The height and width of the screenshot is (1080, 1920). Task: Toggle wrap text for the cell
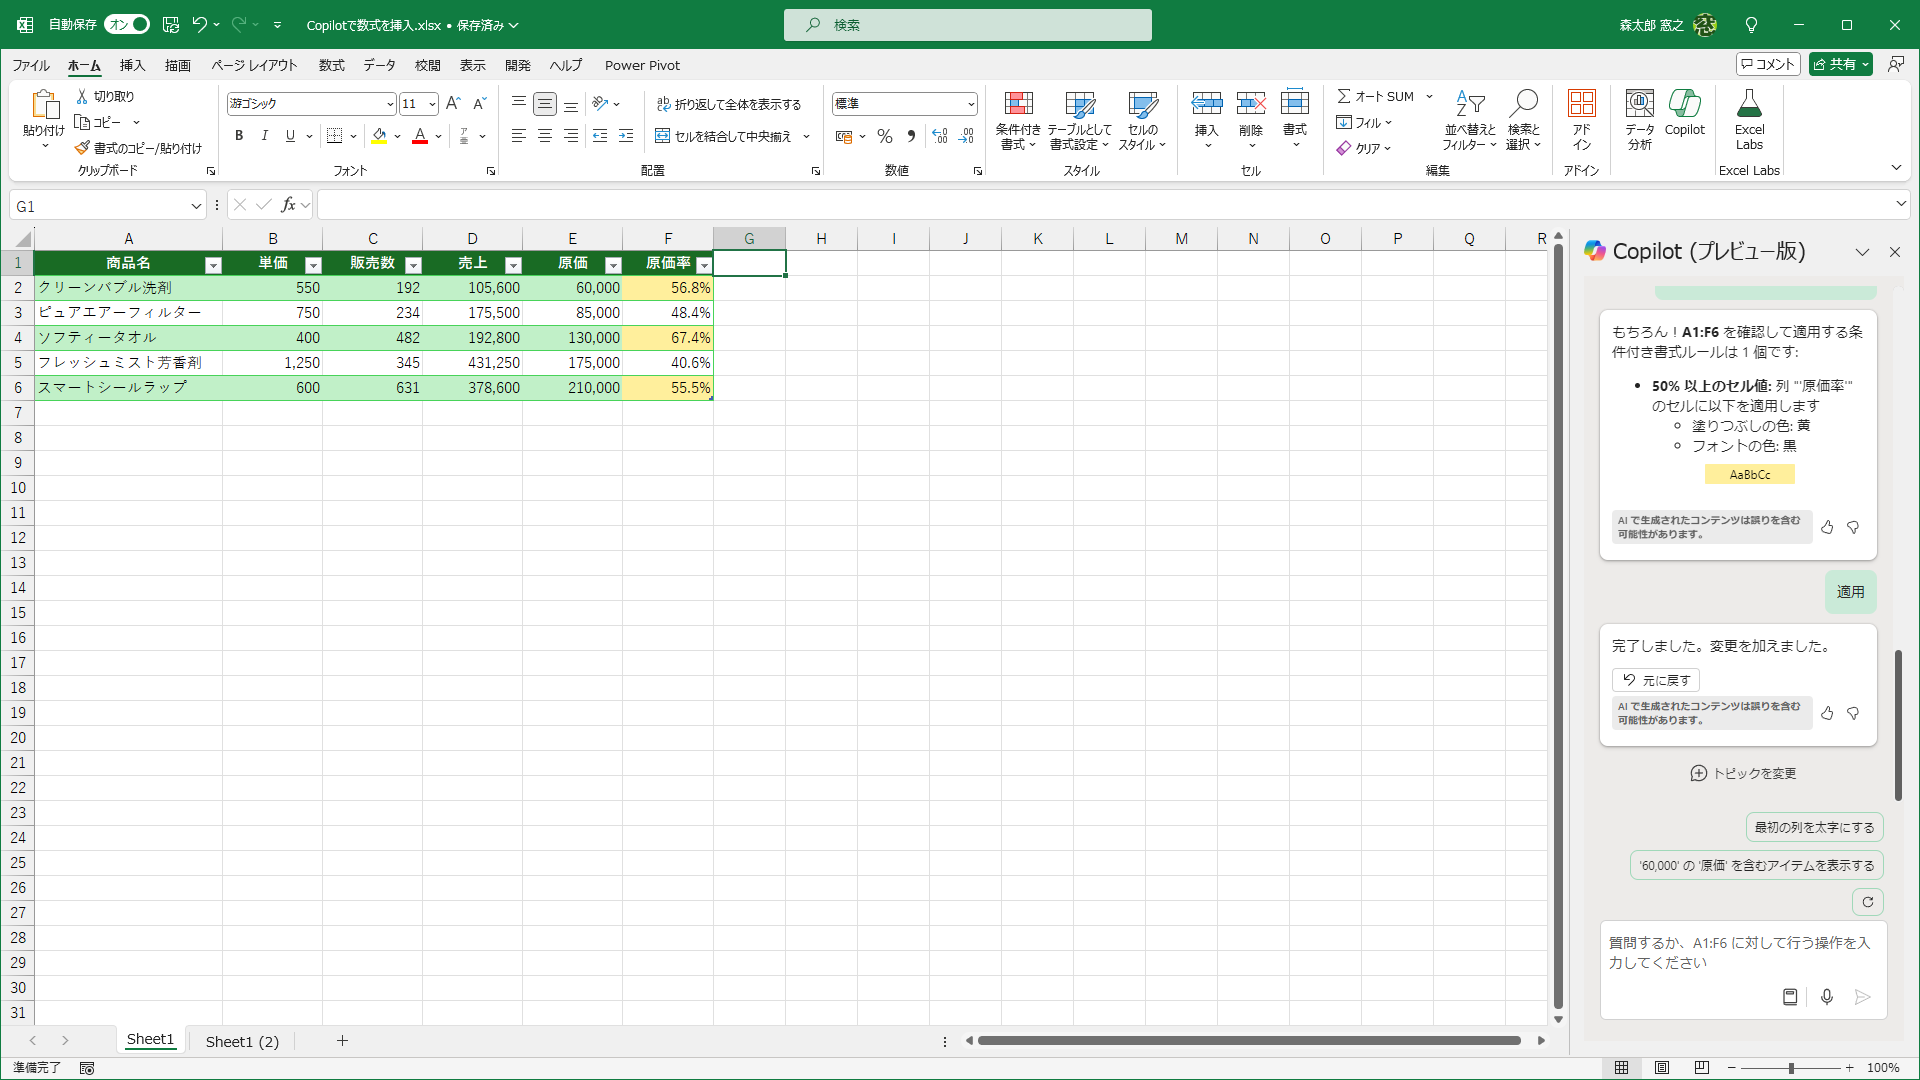[729, 104]
